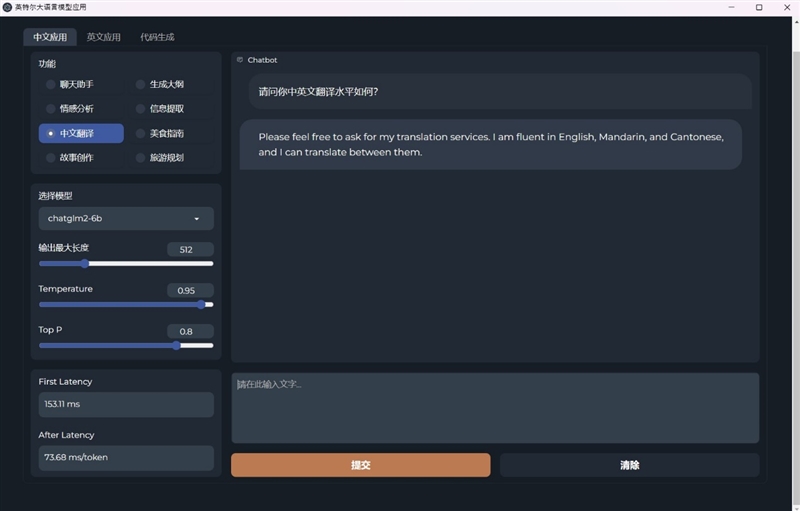Focus the 请在此输入文字 text input area
800x511 pixels.
[495, 408]
